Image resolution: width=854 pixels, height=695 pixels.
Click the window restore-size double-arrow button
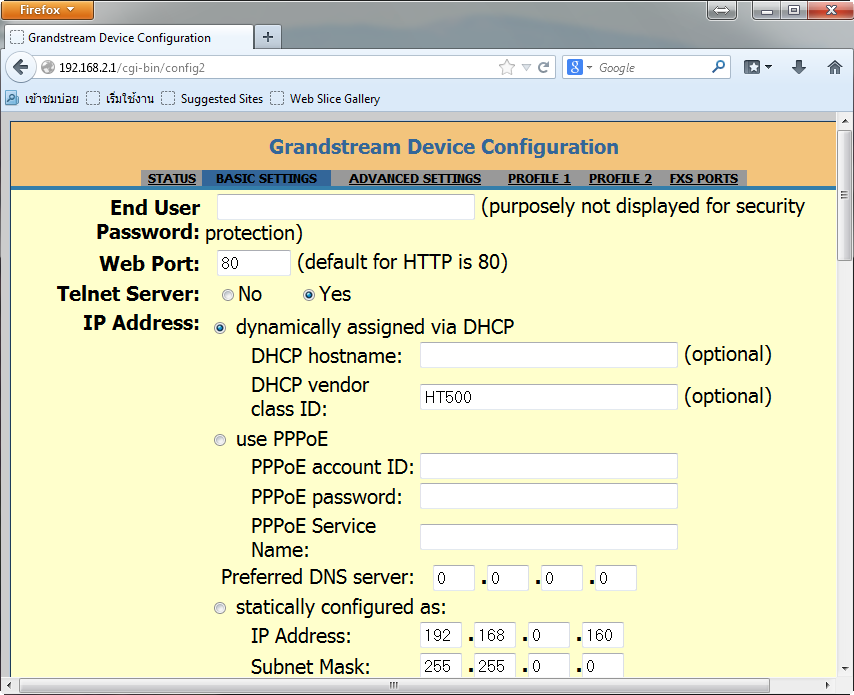click(722, 10)
